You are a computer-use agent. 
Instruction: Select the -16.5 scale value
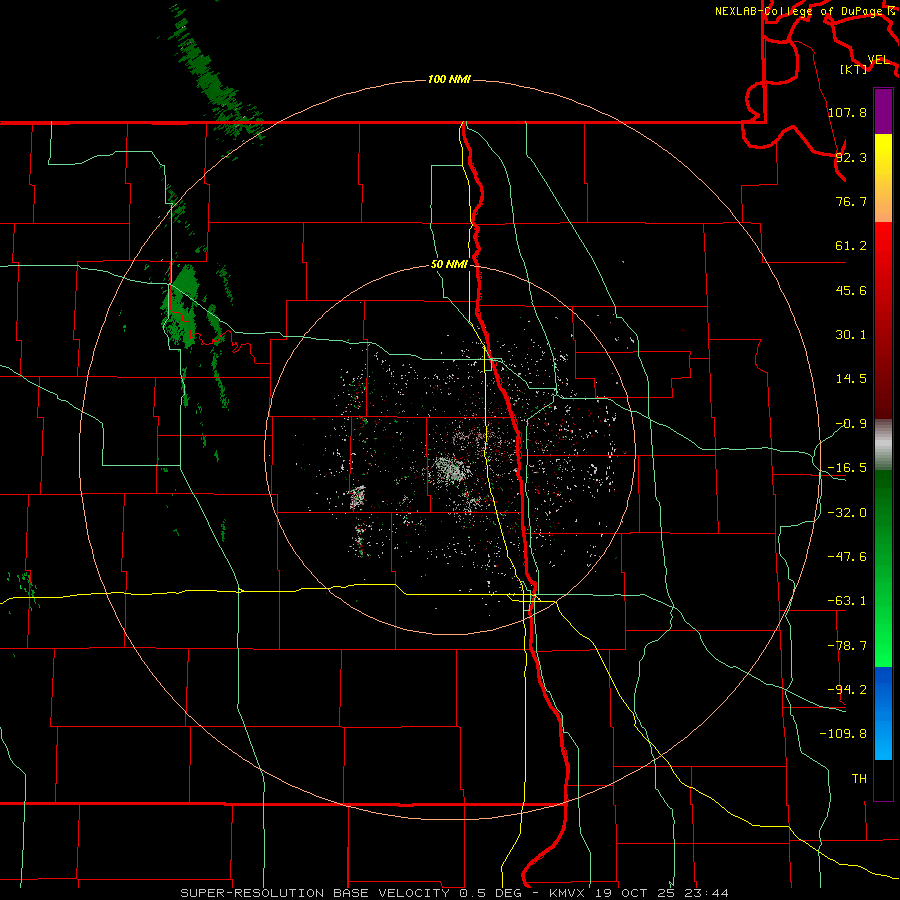[x=847, y=468]
